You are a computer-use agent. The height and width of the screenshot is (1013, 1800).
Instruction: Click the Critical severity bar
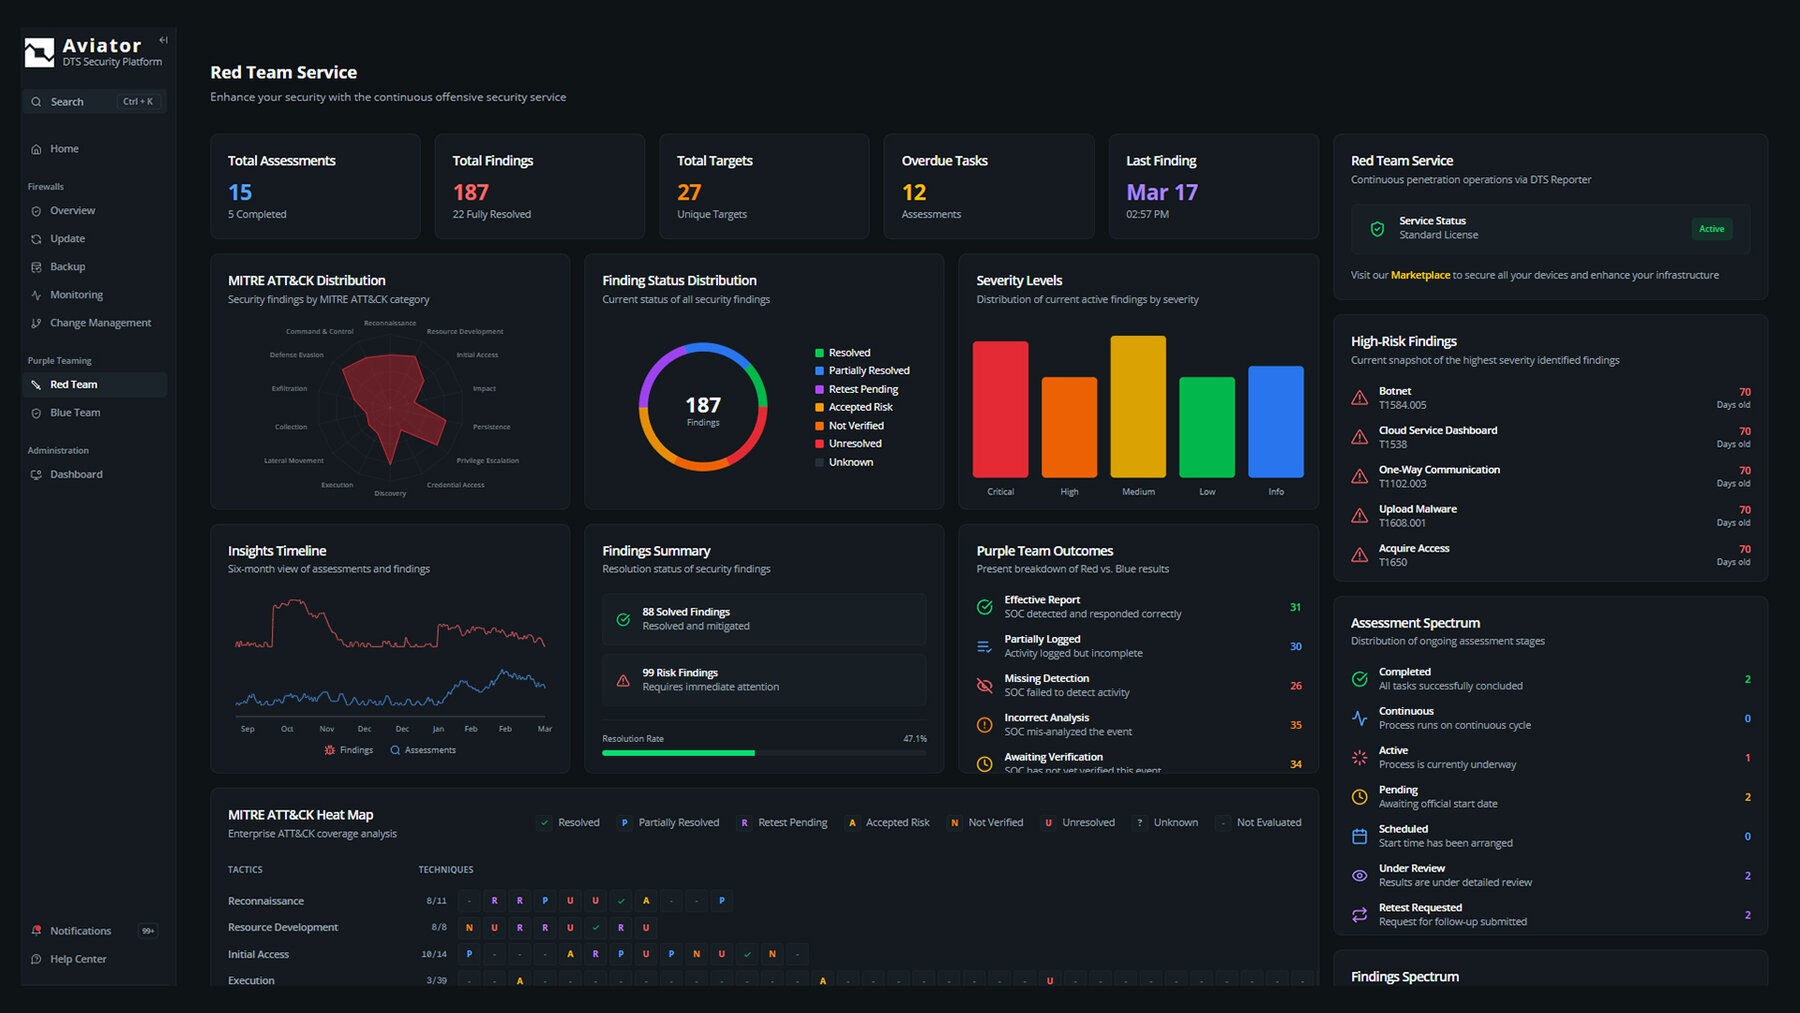tap(1000, 409)
